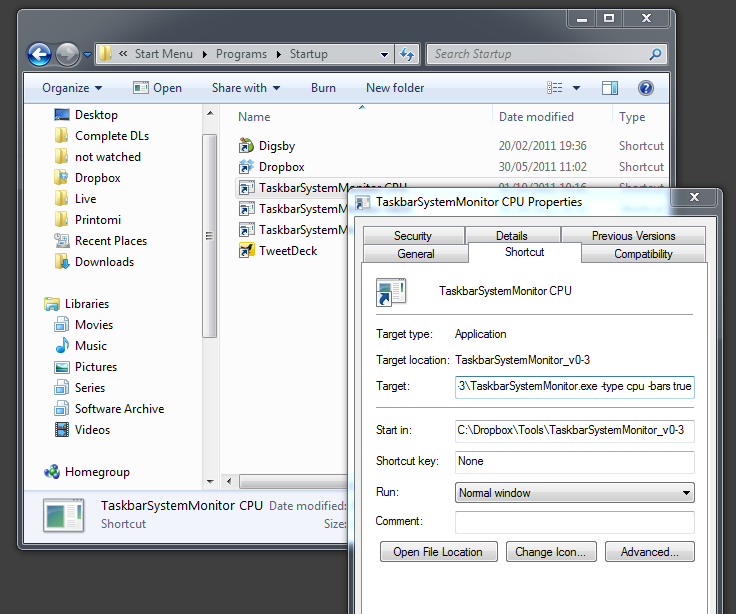
Task: Click the Advanced button
Action: (649, 552)
